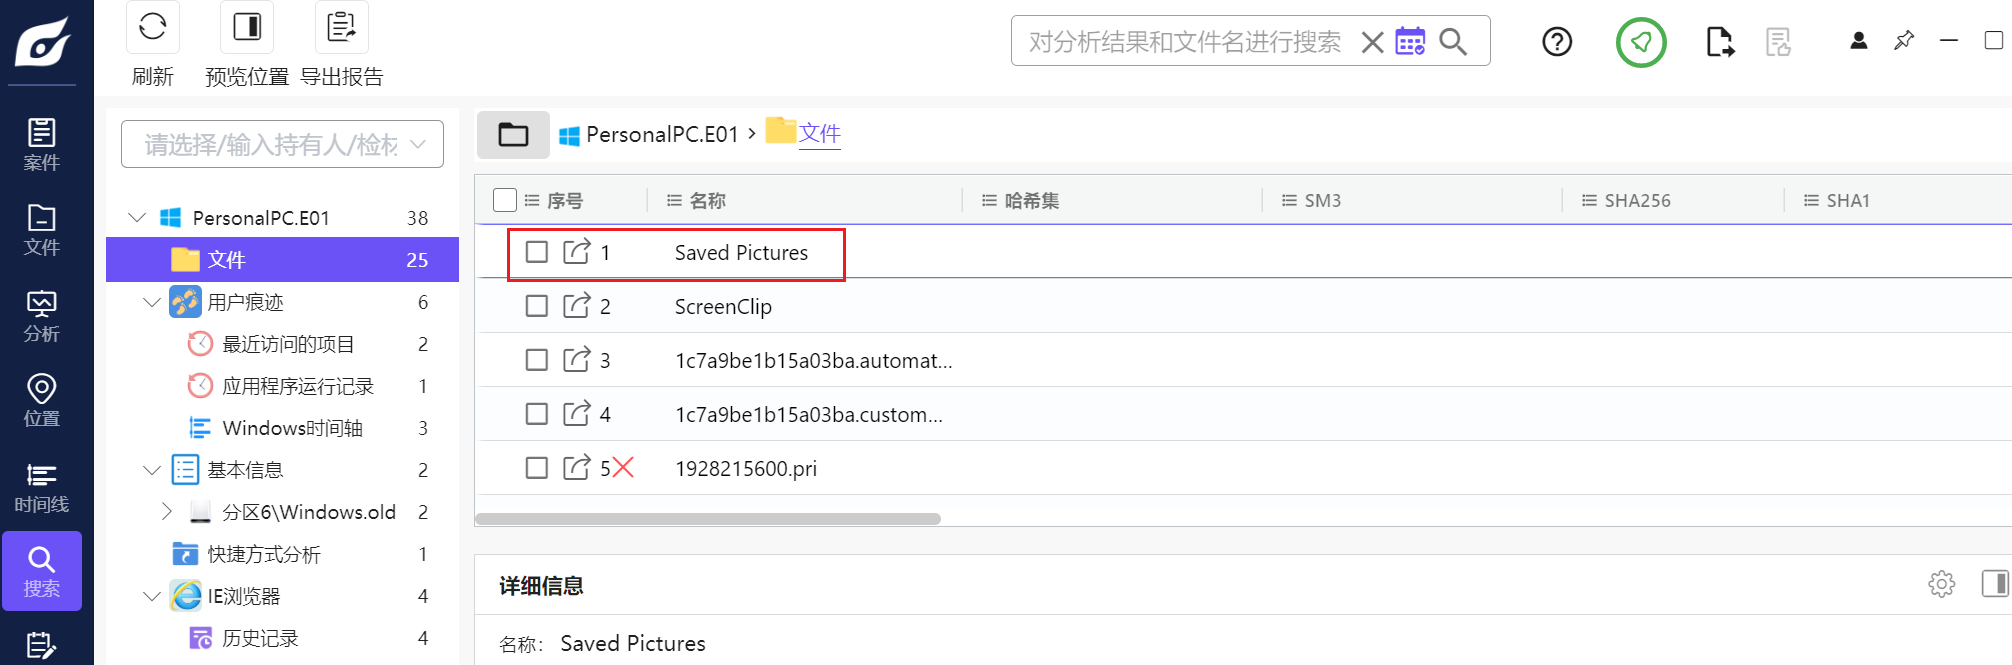Expand the 分区6\Windows.old tree node
Screen dimensions: 2012x665
tap(167, 512)
